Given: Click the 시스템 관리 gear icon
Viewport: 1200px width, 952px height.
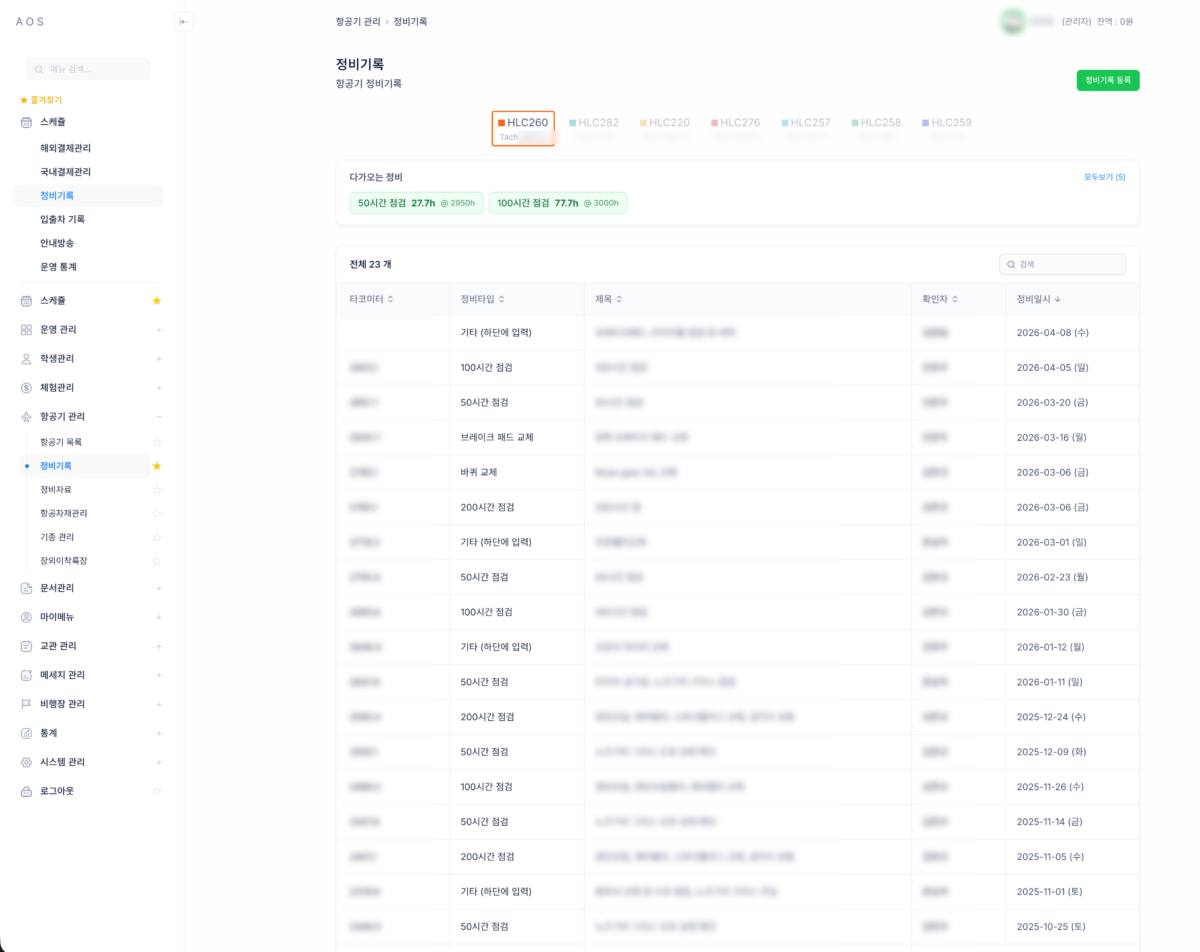Looking at the screenshot, I should point(26,762).
